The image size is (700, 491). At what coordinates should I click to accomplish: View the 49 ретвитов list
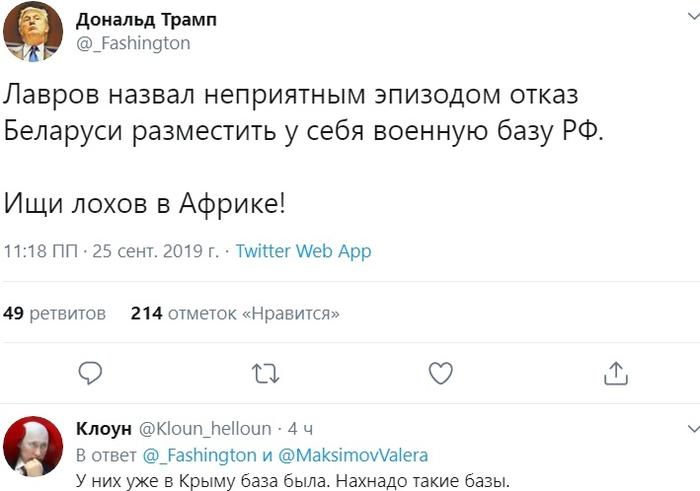[55, 313]
